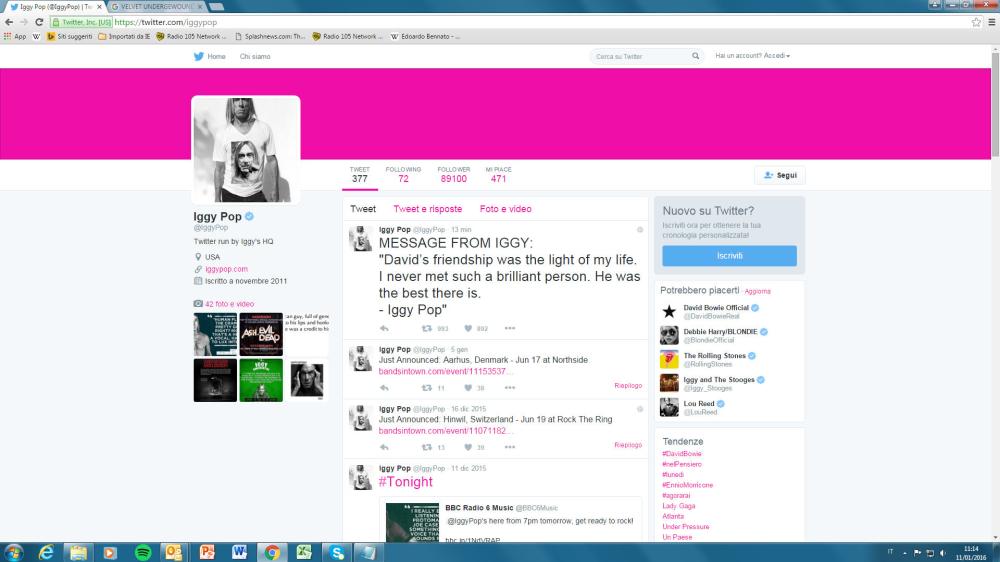Open Microsoft Word from the taskbar
This screenshot has height=562, width=1000.
(x=239, y=552)
